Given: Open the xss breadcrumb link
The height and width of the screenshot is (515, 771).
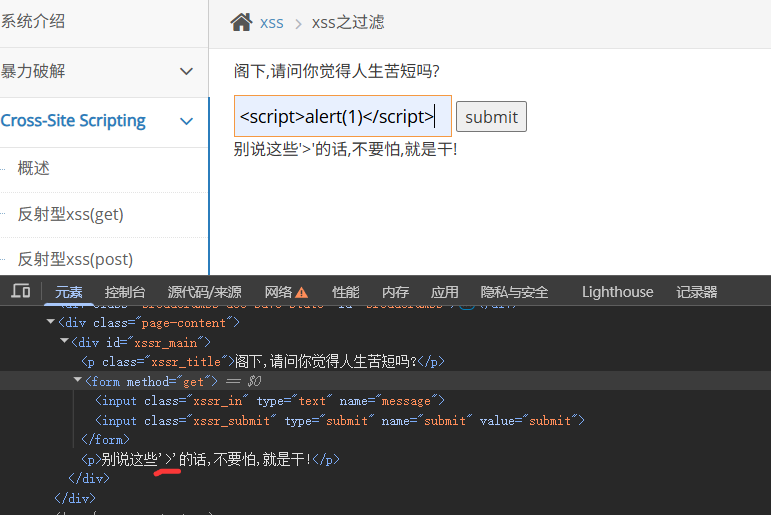Looking at the screenshot, I should tap(271, 23).
